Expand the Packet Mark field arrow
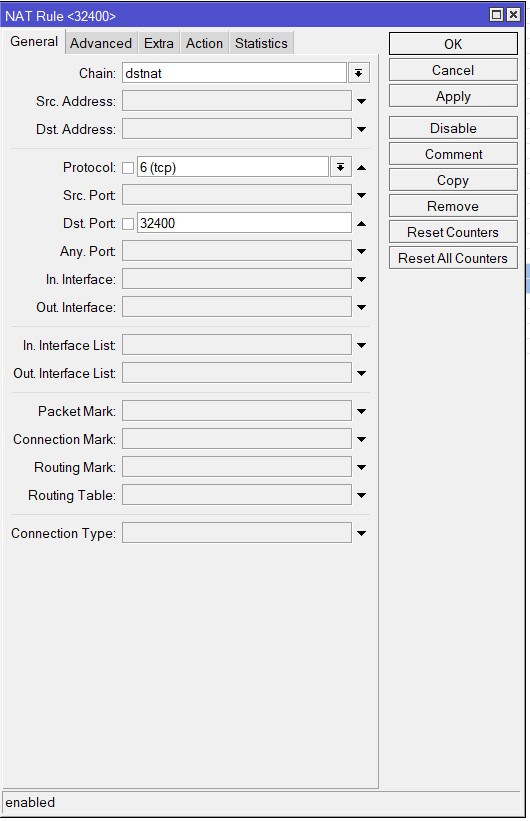Viewport: 530px width, 821px height. [x=361, y=412]
